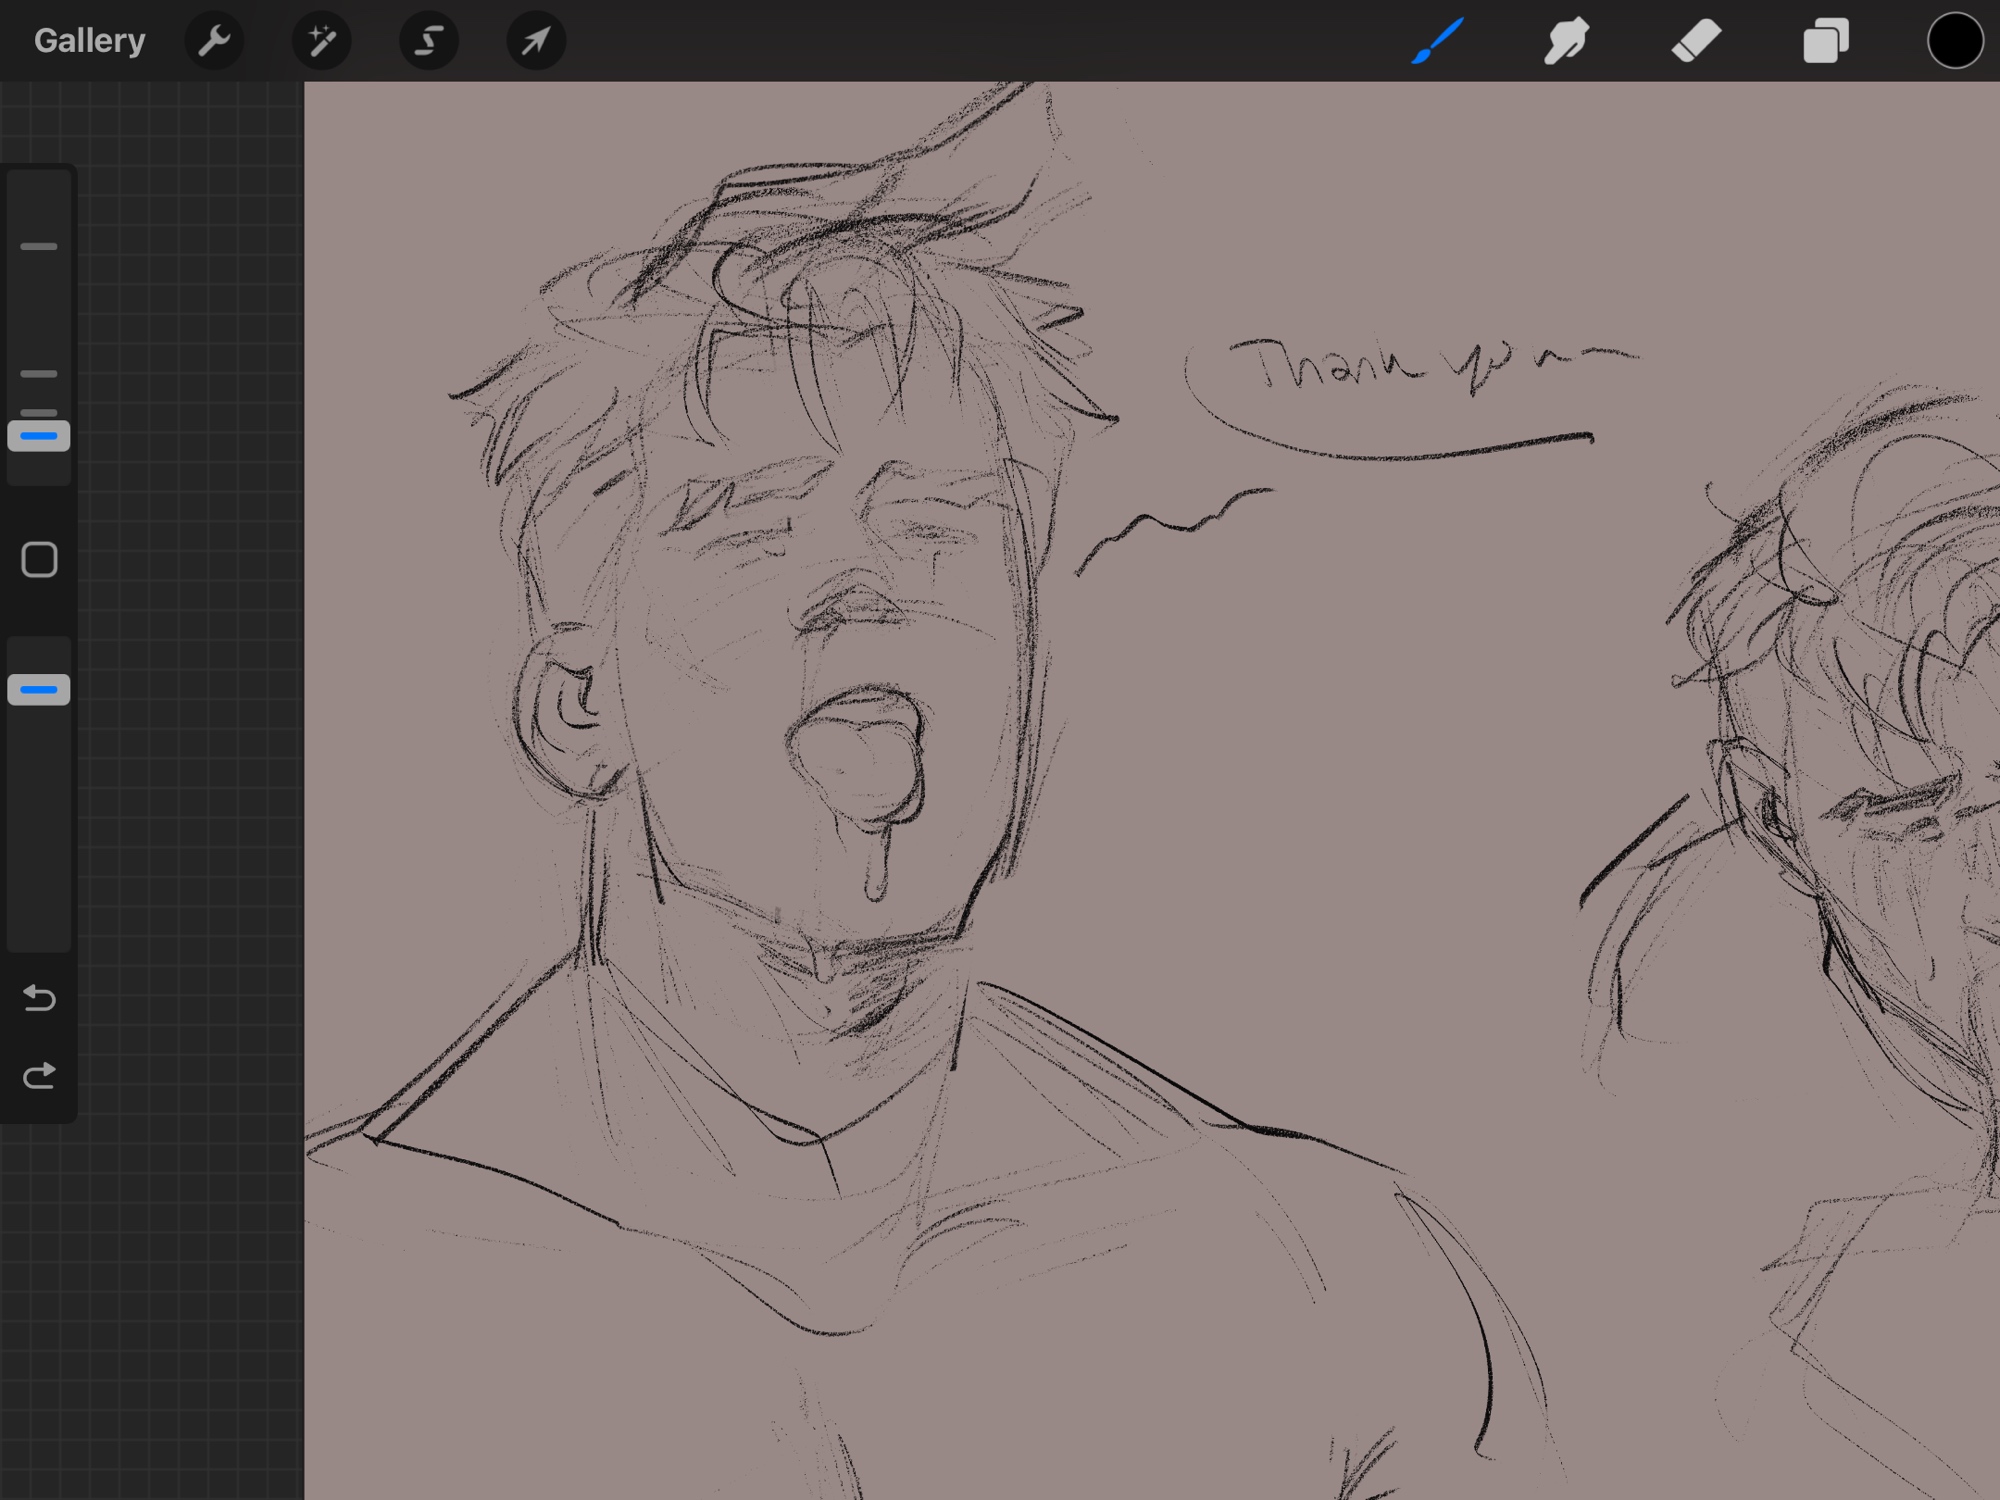
Task: Activate the Selection tool
Action: tap(429, 41)
